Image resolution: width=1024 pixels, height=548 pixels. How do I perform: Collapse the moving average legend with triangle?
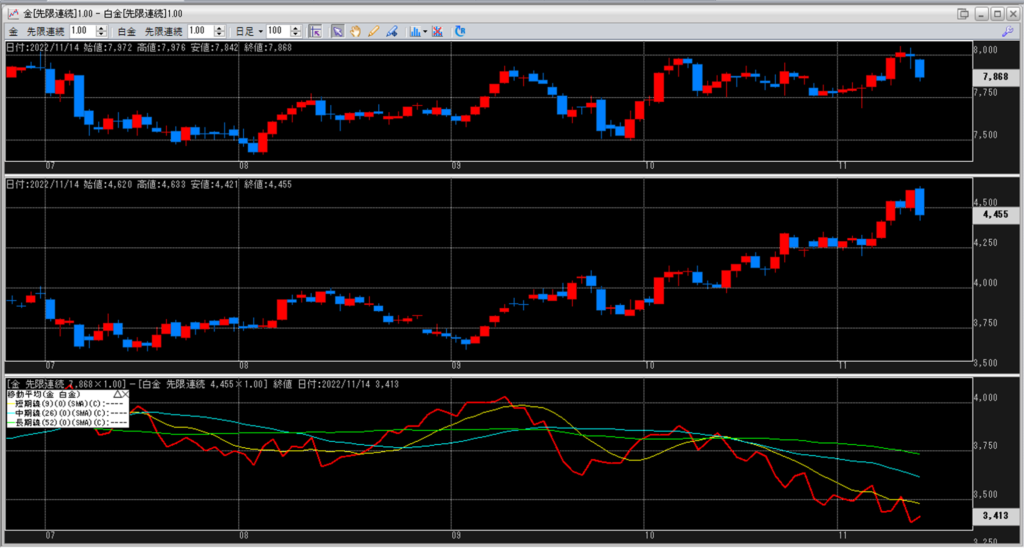pos(118,395)
